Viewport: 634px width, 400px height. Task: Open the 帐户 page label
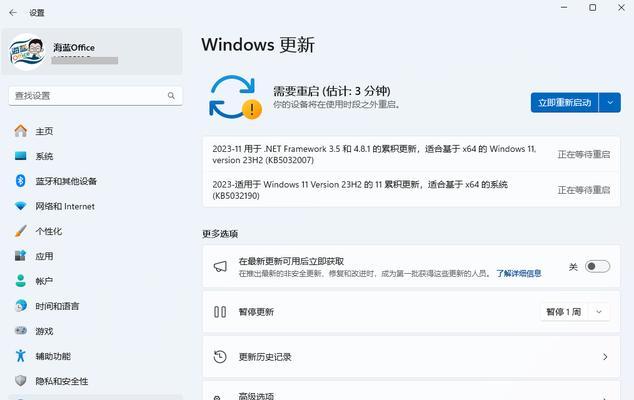click(x=44, y=281)
